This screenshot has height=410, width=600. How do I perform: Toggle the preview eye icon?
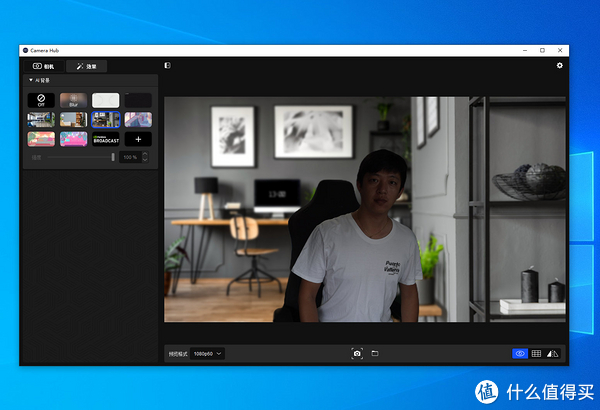[x=520, y=353]
